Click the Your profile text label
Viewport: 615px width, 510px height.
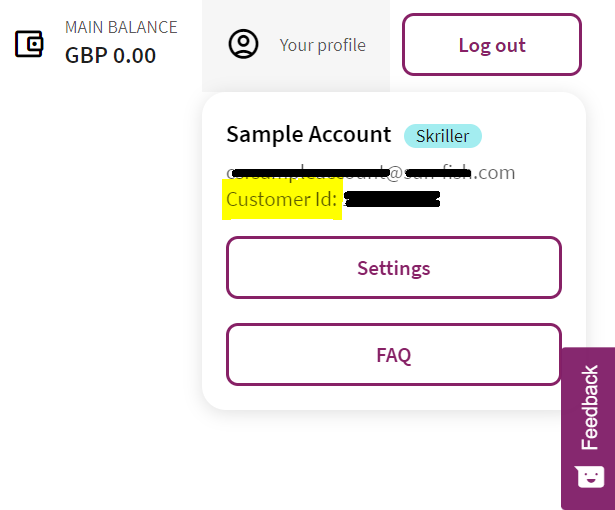[322, 46]
